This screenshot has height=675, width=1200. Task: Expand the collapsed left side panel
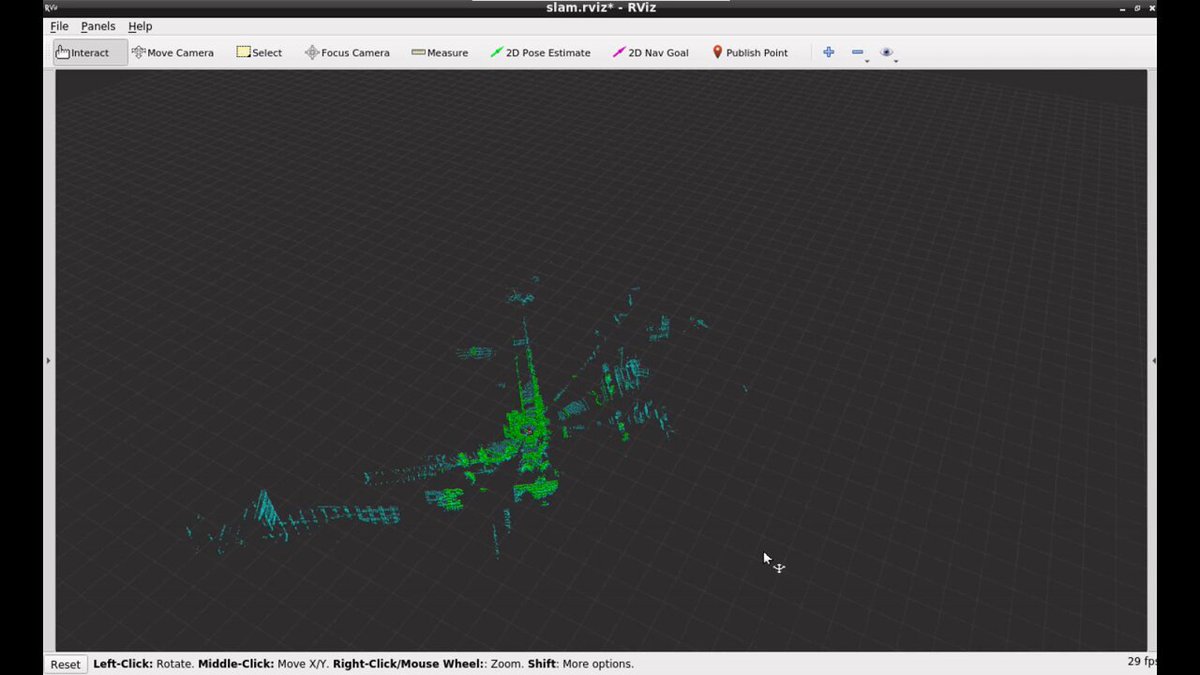coord(48,360)
